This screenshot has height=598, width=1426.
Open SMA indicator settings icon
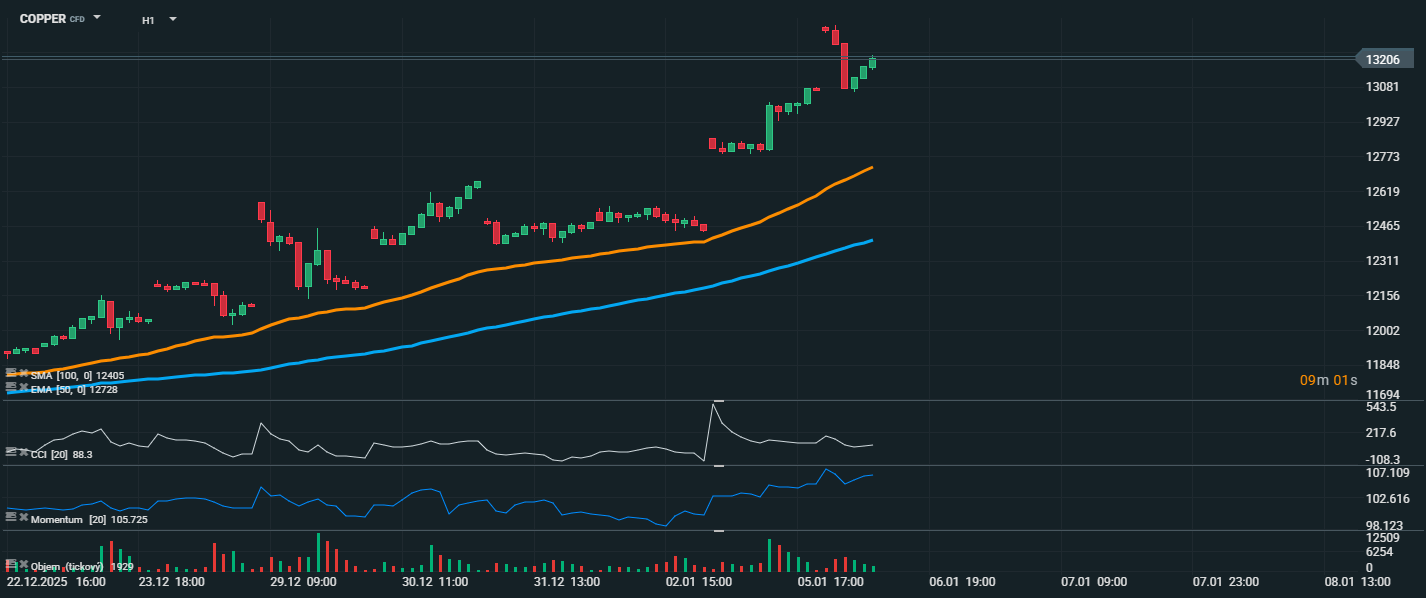pyautogui.click(x=11, y=374)
